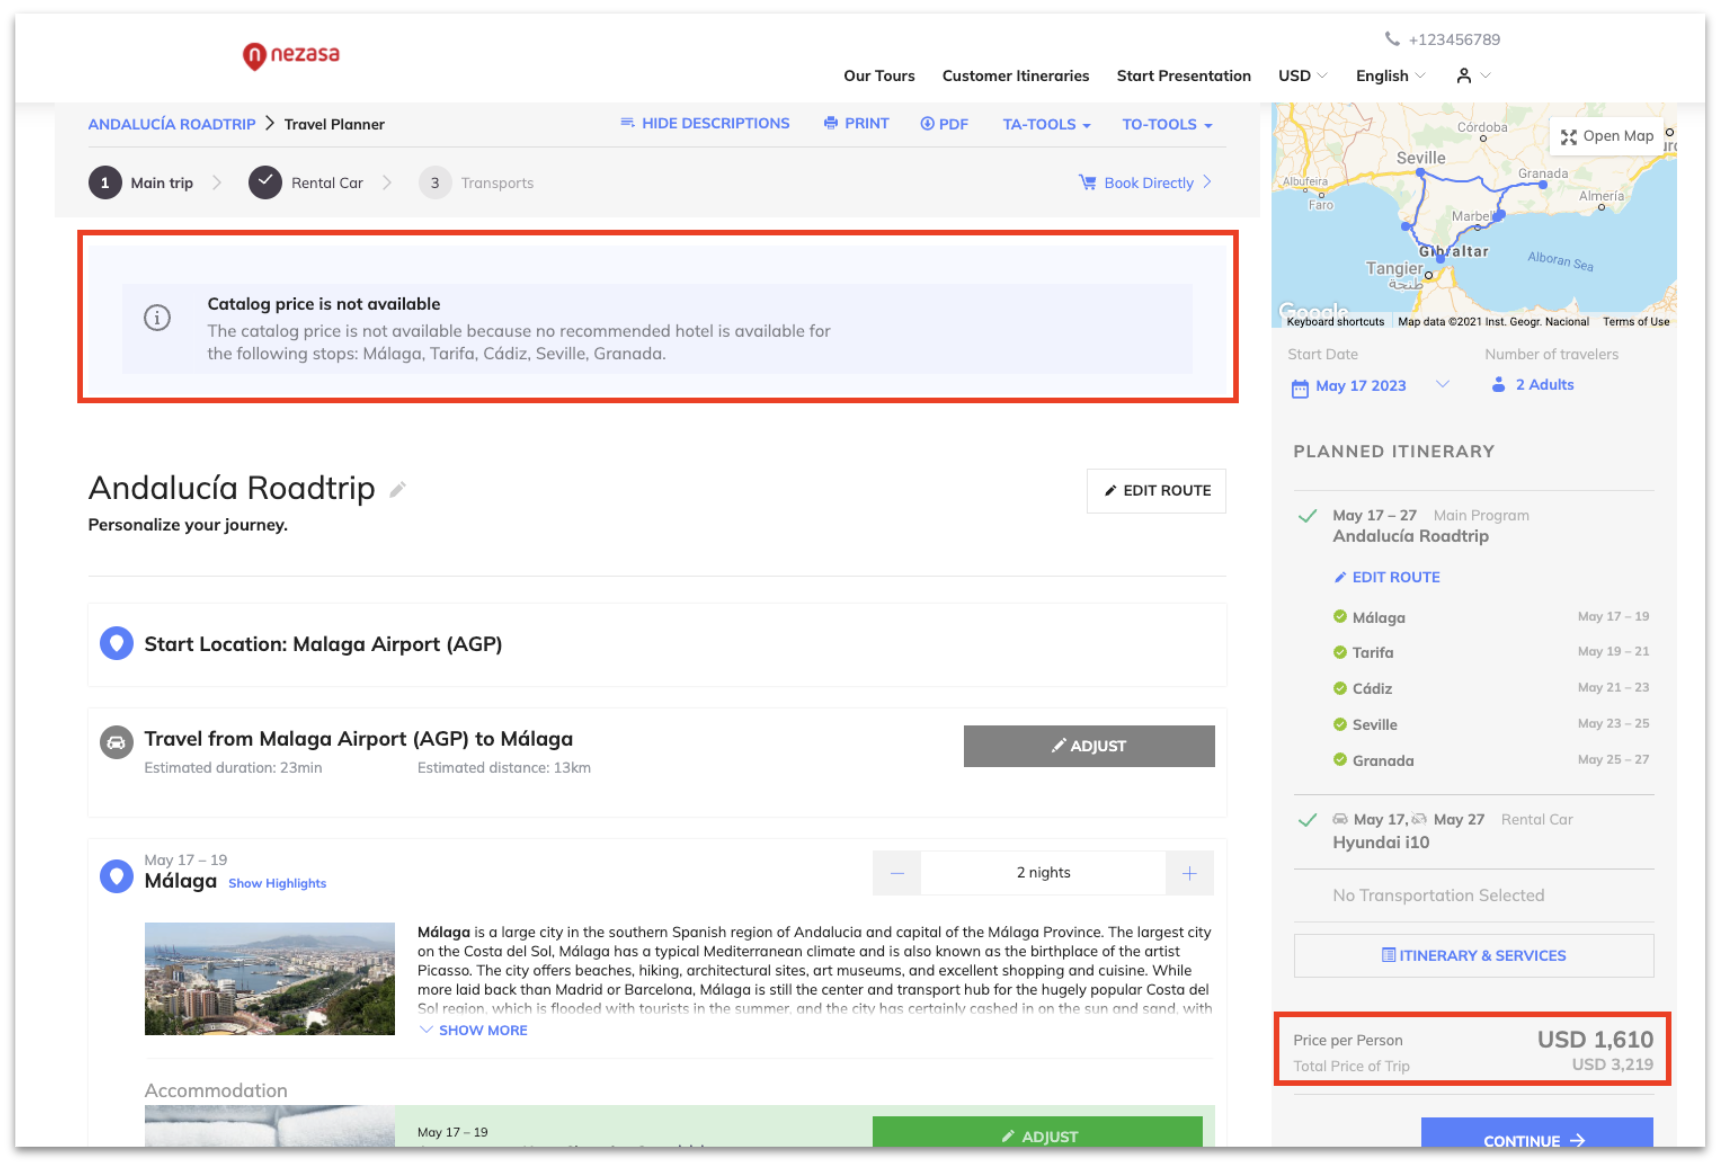Open the USD currency dropdown
This screenshot has height=1170, width=1720.
point(1302,76)
